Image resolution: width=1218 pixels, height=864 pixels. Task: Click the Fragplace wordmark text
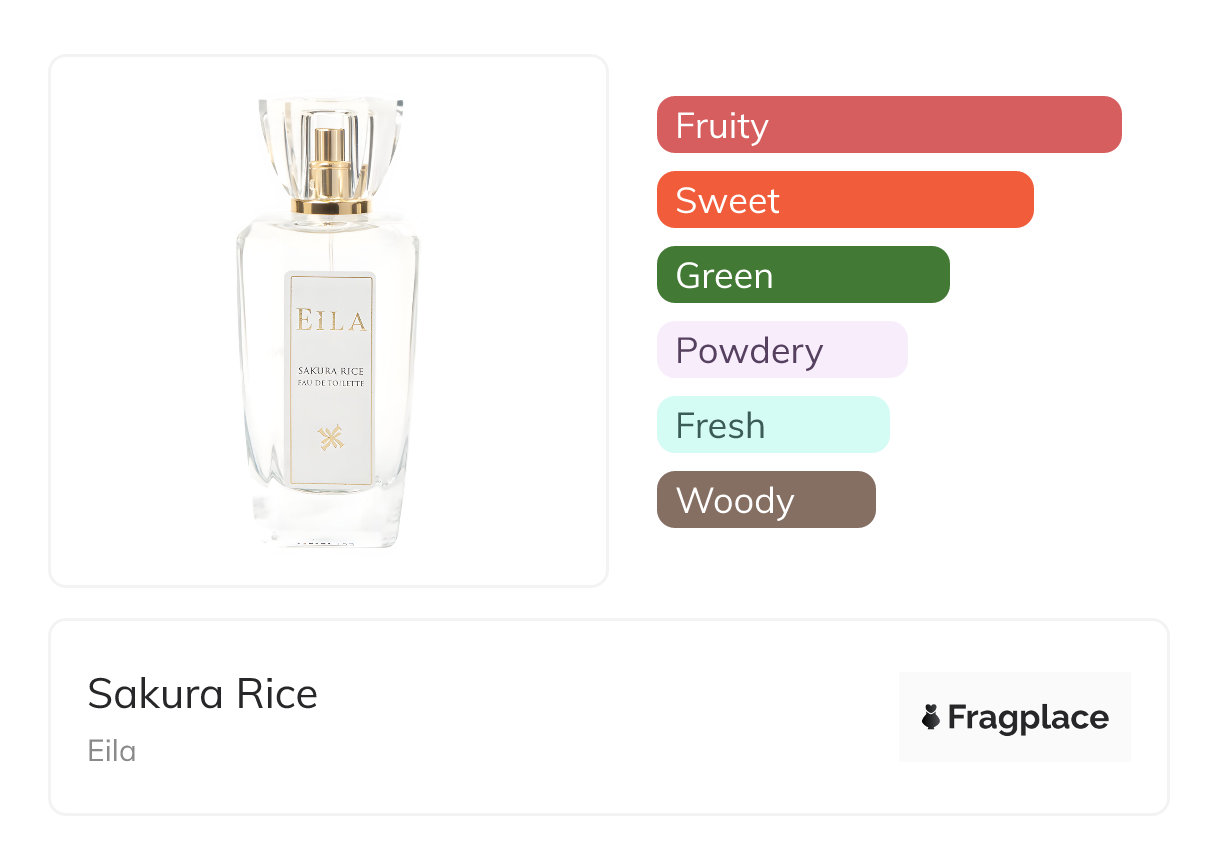[1028, 718]
